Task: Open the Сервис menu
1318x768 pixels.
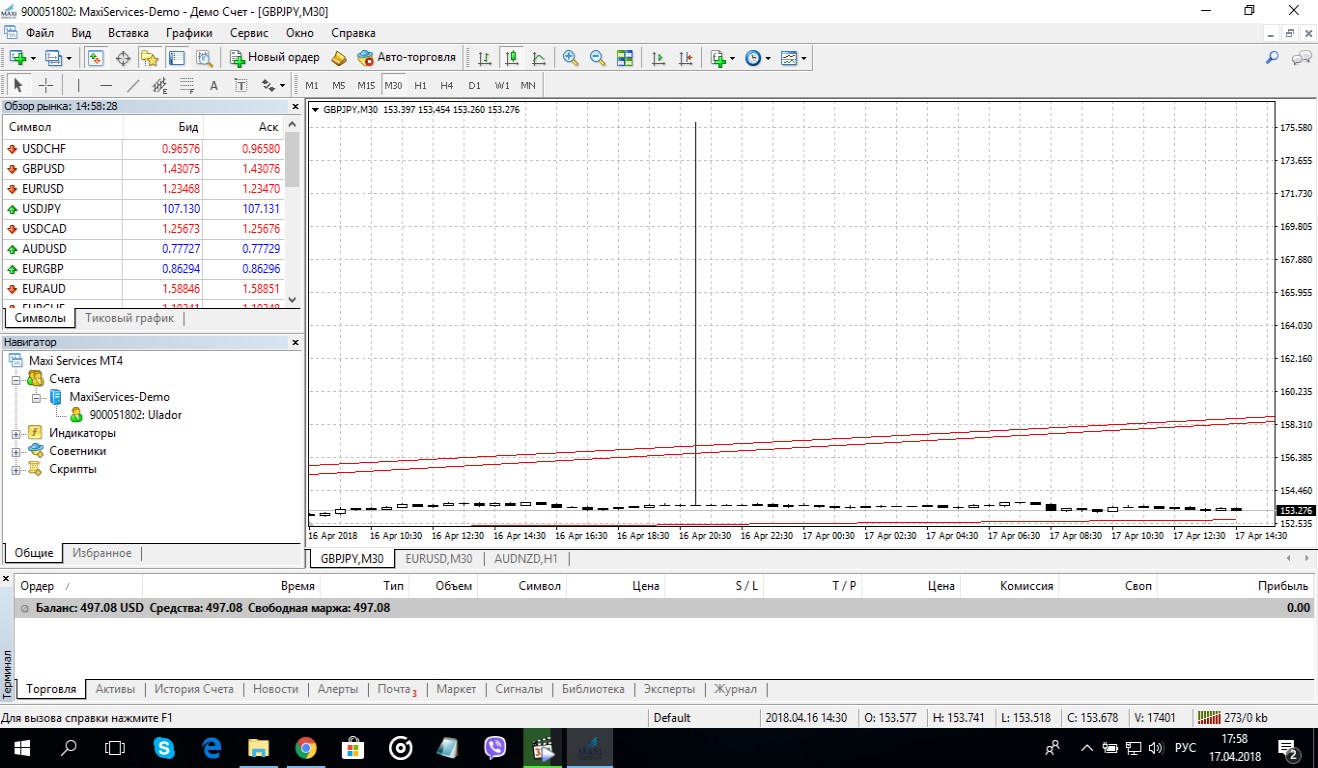Action: pyautogui.click(x=248, y=33)
